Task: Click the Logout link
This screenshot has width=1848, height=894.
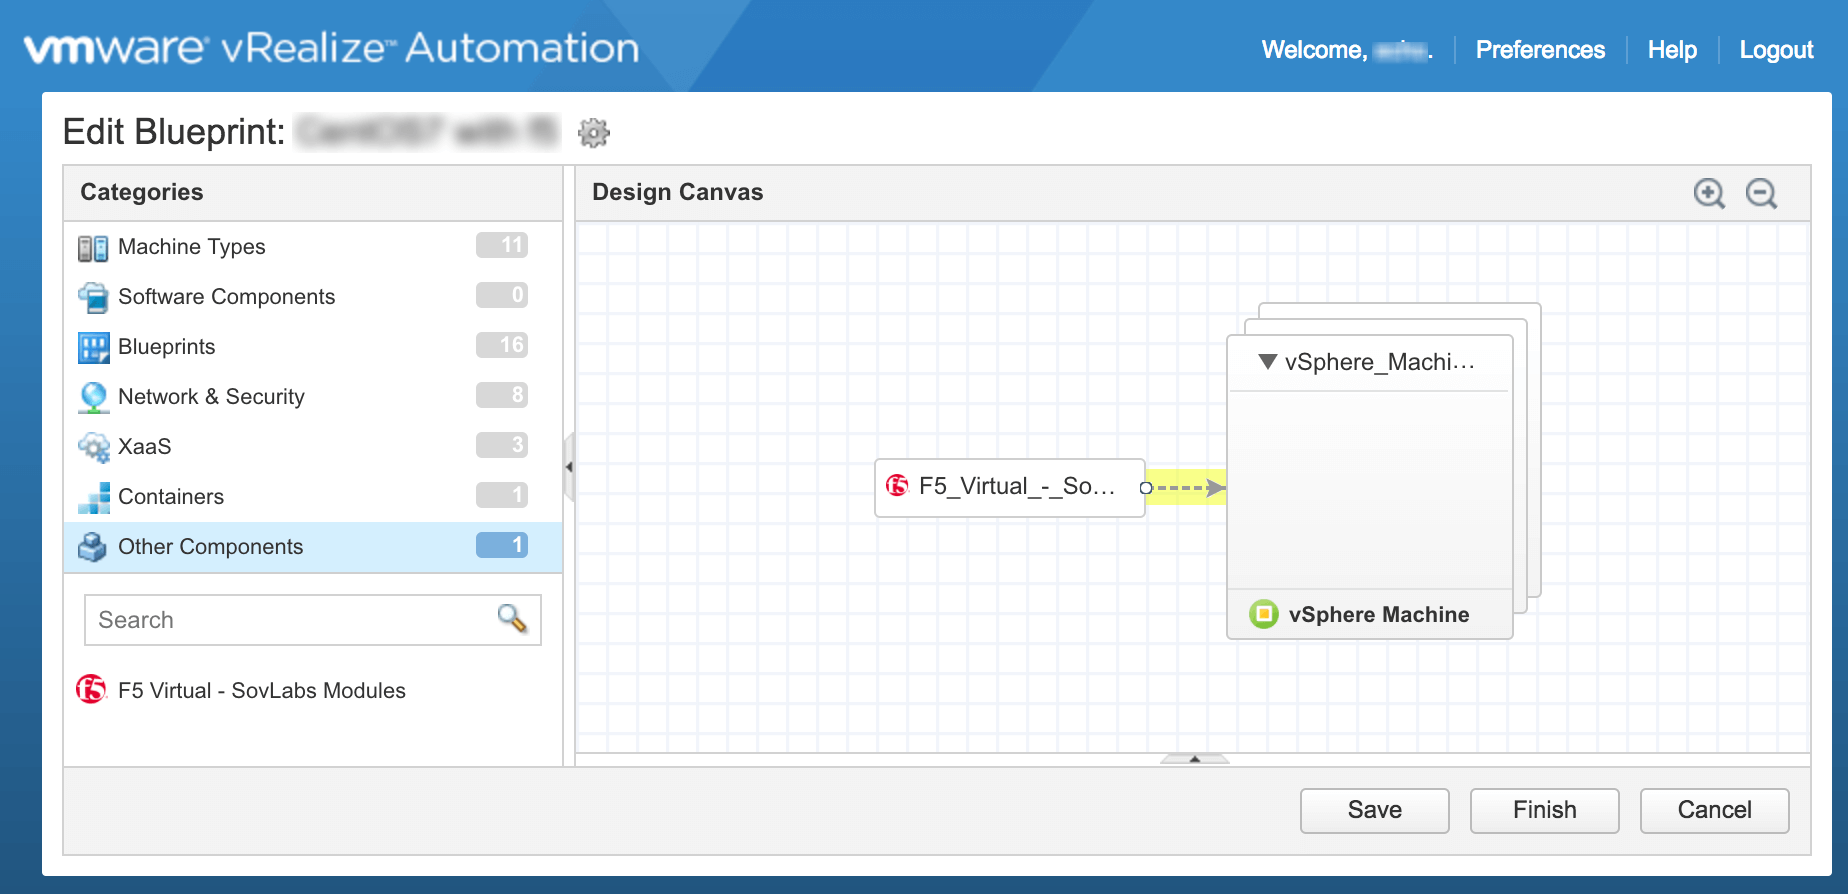Action: coord(1776,50)
